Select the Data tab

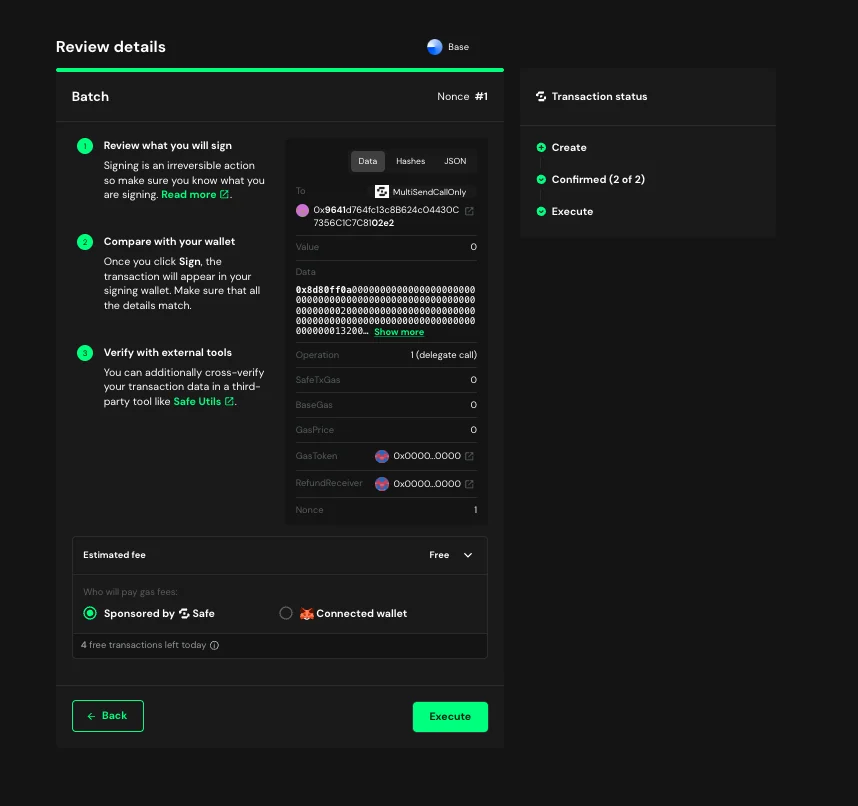click(368, 161)
